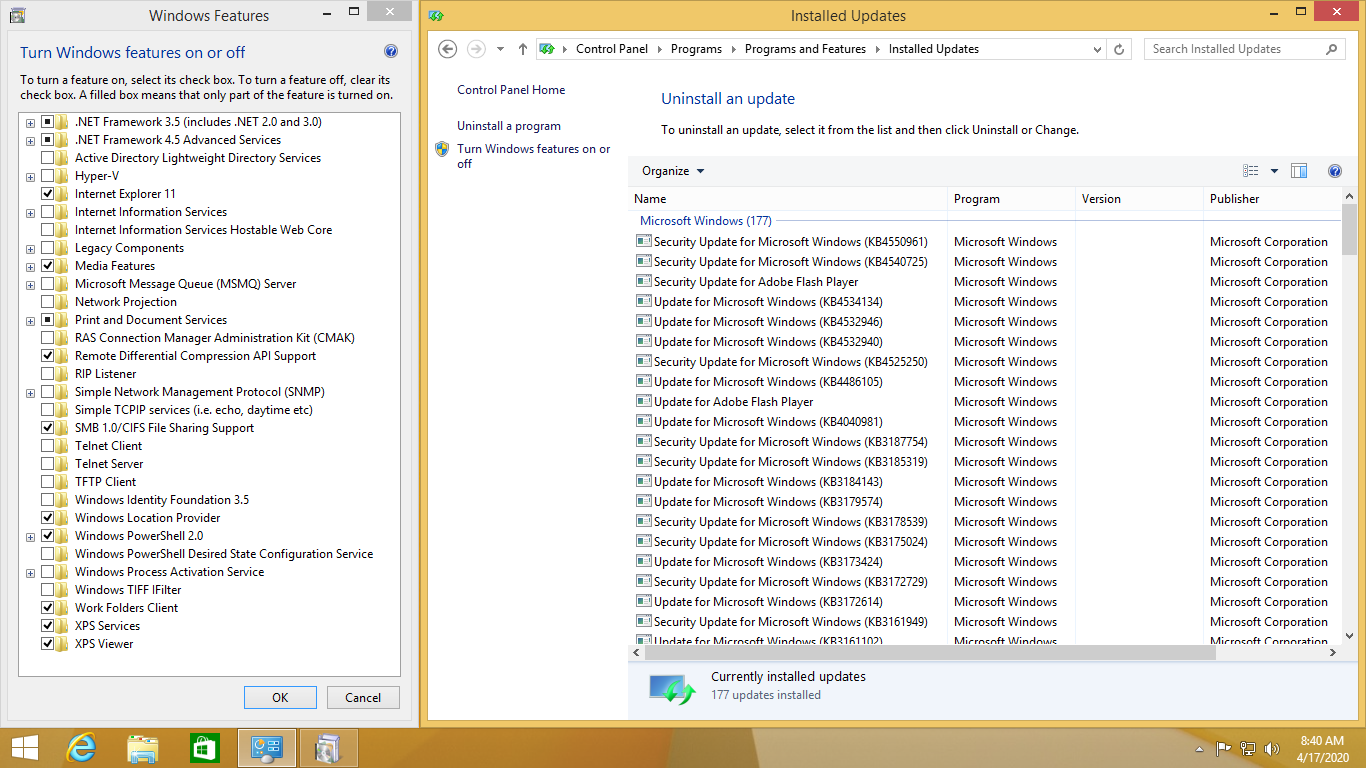The height and width of the screenshot is (768, 1366).
Task: Click the Windows Start button
Action: 25,748
